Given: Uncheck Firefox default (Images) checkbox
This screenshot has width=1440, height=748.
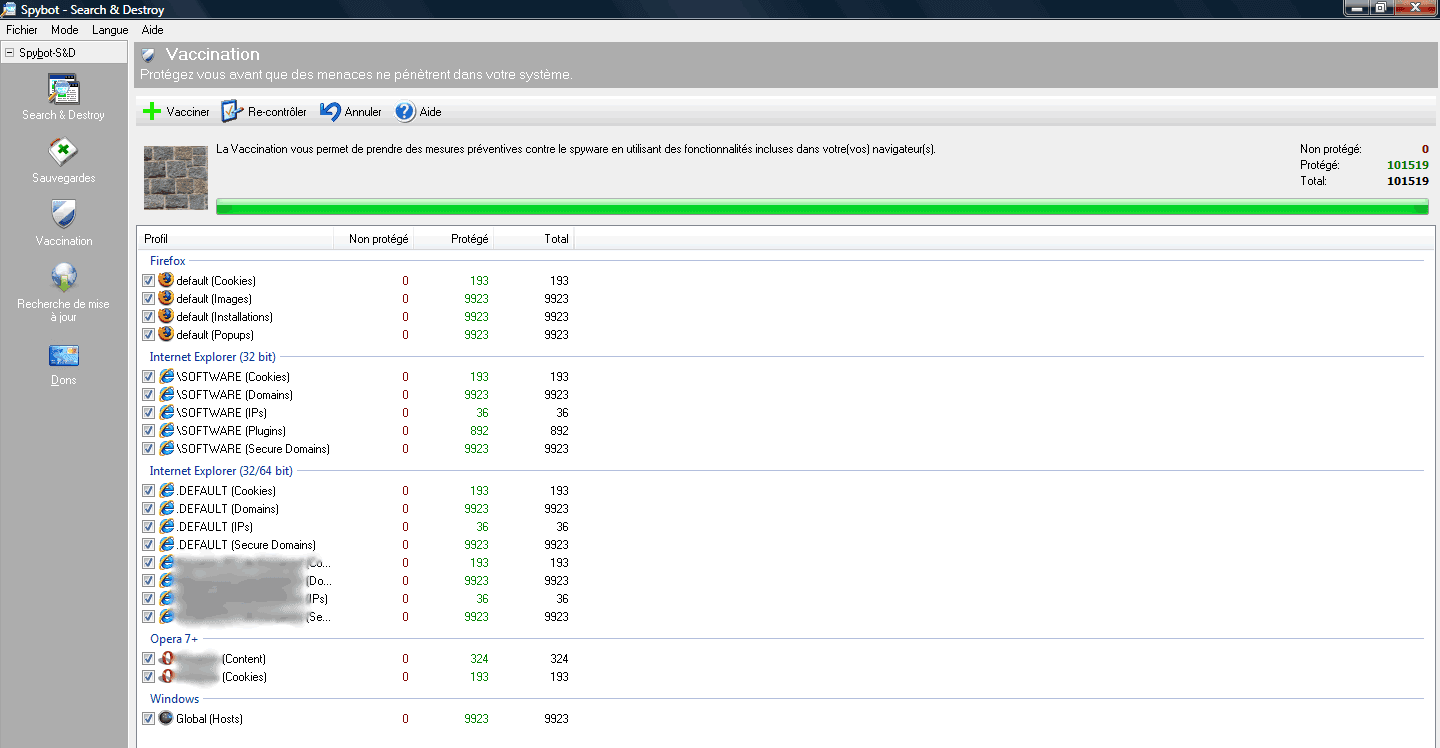Looking at the screenshot, I should (x=148, y=299).
